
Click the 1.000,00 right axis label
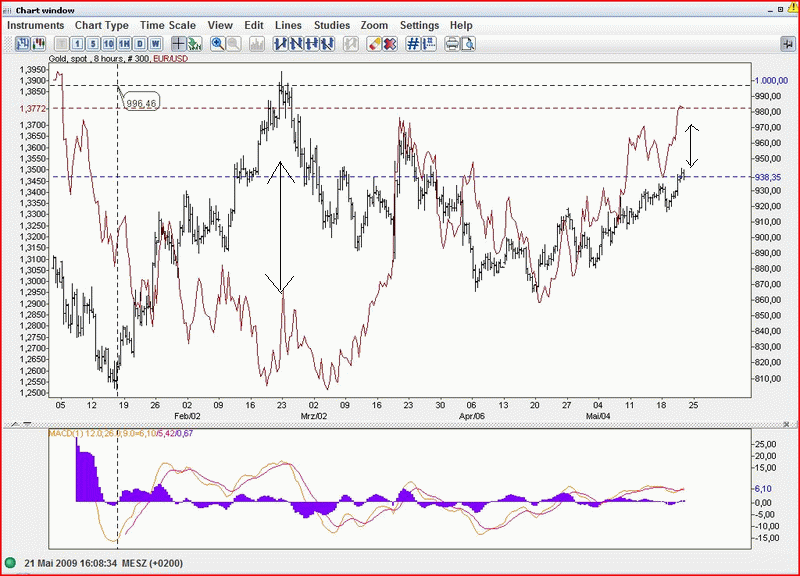pyautogui.click(x=771, y=81)
